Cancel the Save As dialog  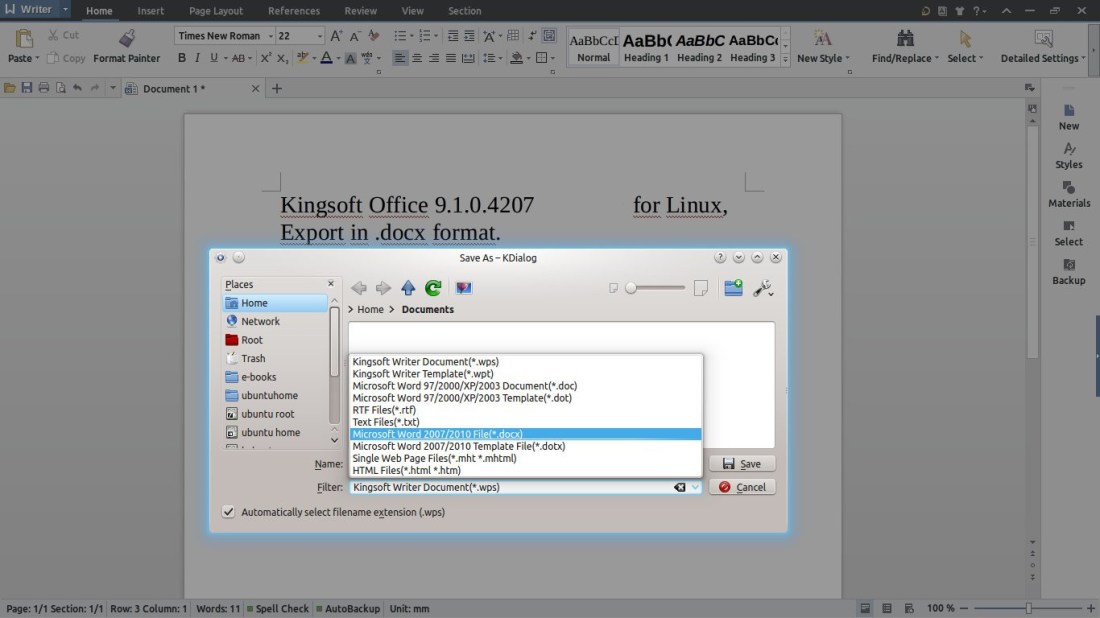pyautogui.click(x=742, y=487)
